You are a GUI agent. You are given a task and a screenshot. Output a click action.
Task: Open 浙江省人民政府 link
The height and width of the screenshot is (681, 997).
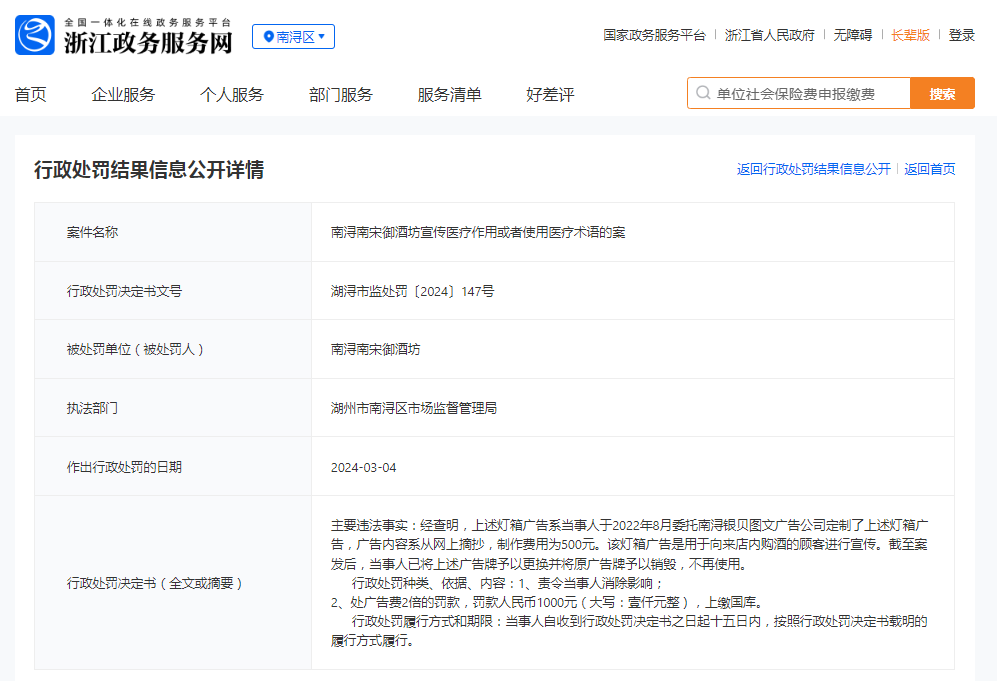769,35
